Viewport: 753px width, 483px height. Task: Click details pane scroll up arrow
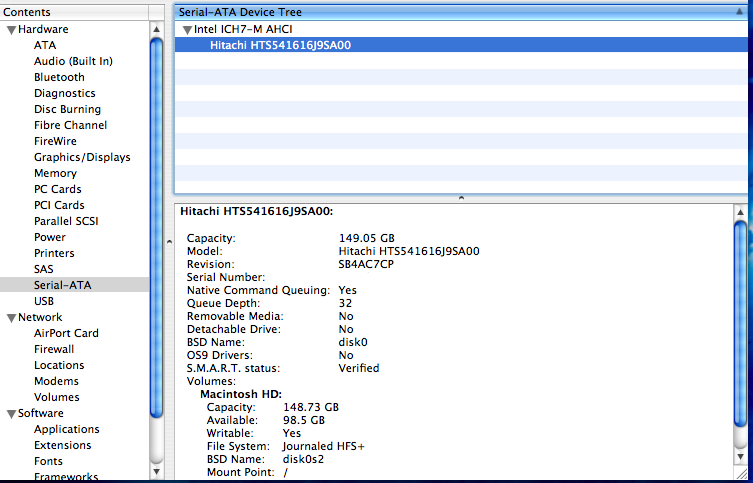pyautogui.click(x=740, y=212)
